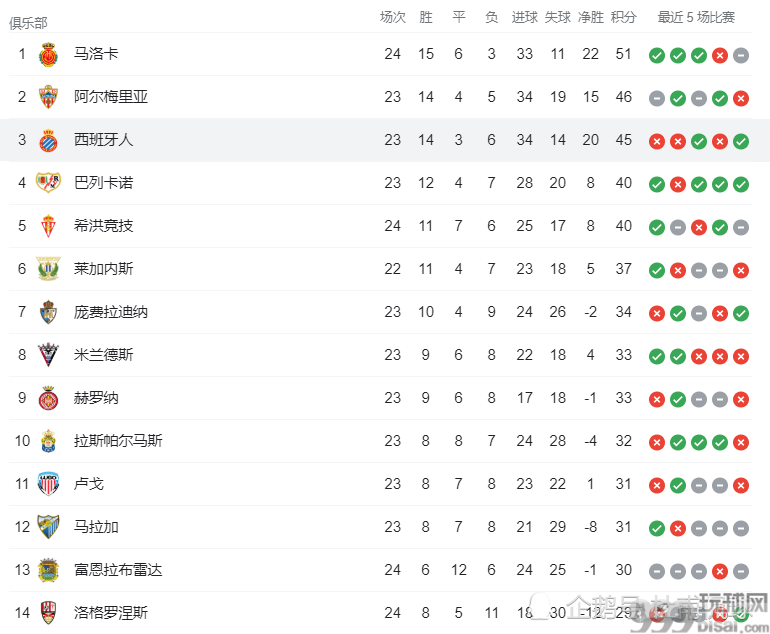Click the 最近 5 场比赛 column header

pyautogui.click(x=696, y=18)
